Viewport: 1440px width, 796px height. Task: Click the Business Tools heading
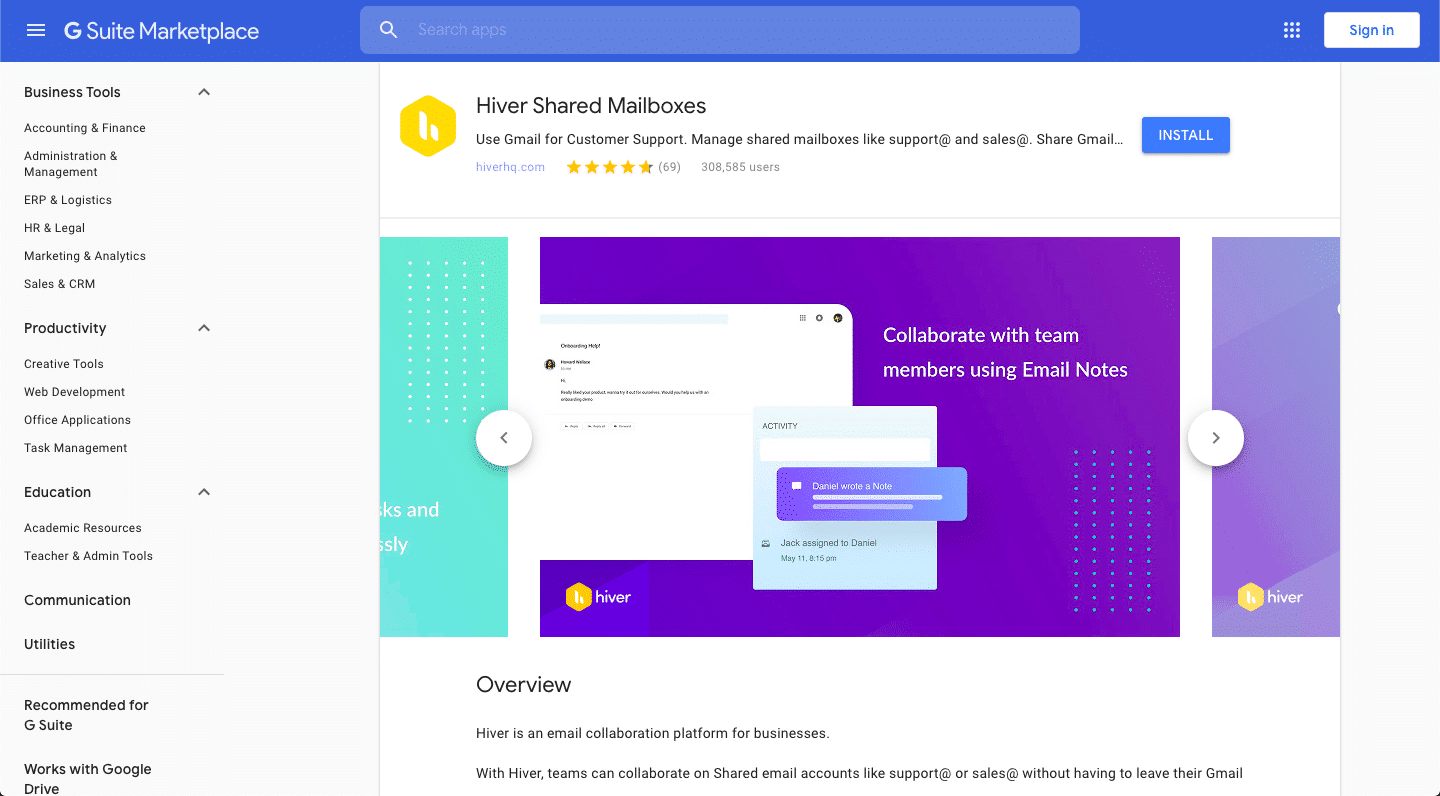(x=72, y=92)
